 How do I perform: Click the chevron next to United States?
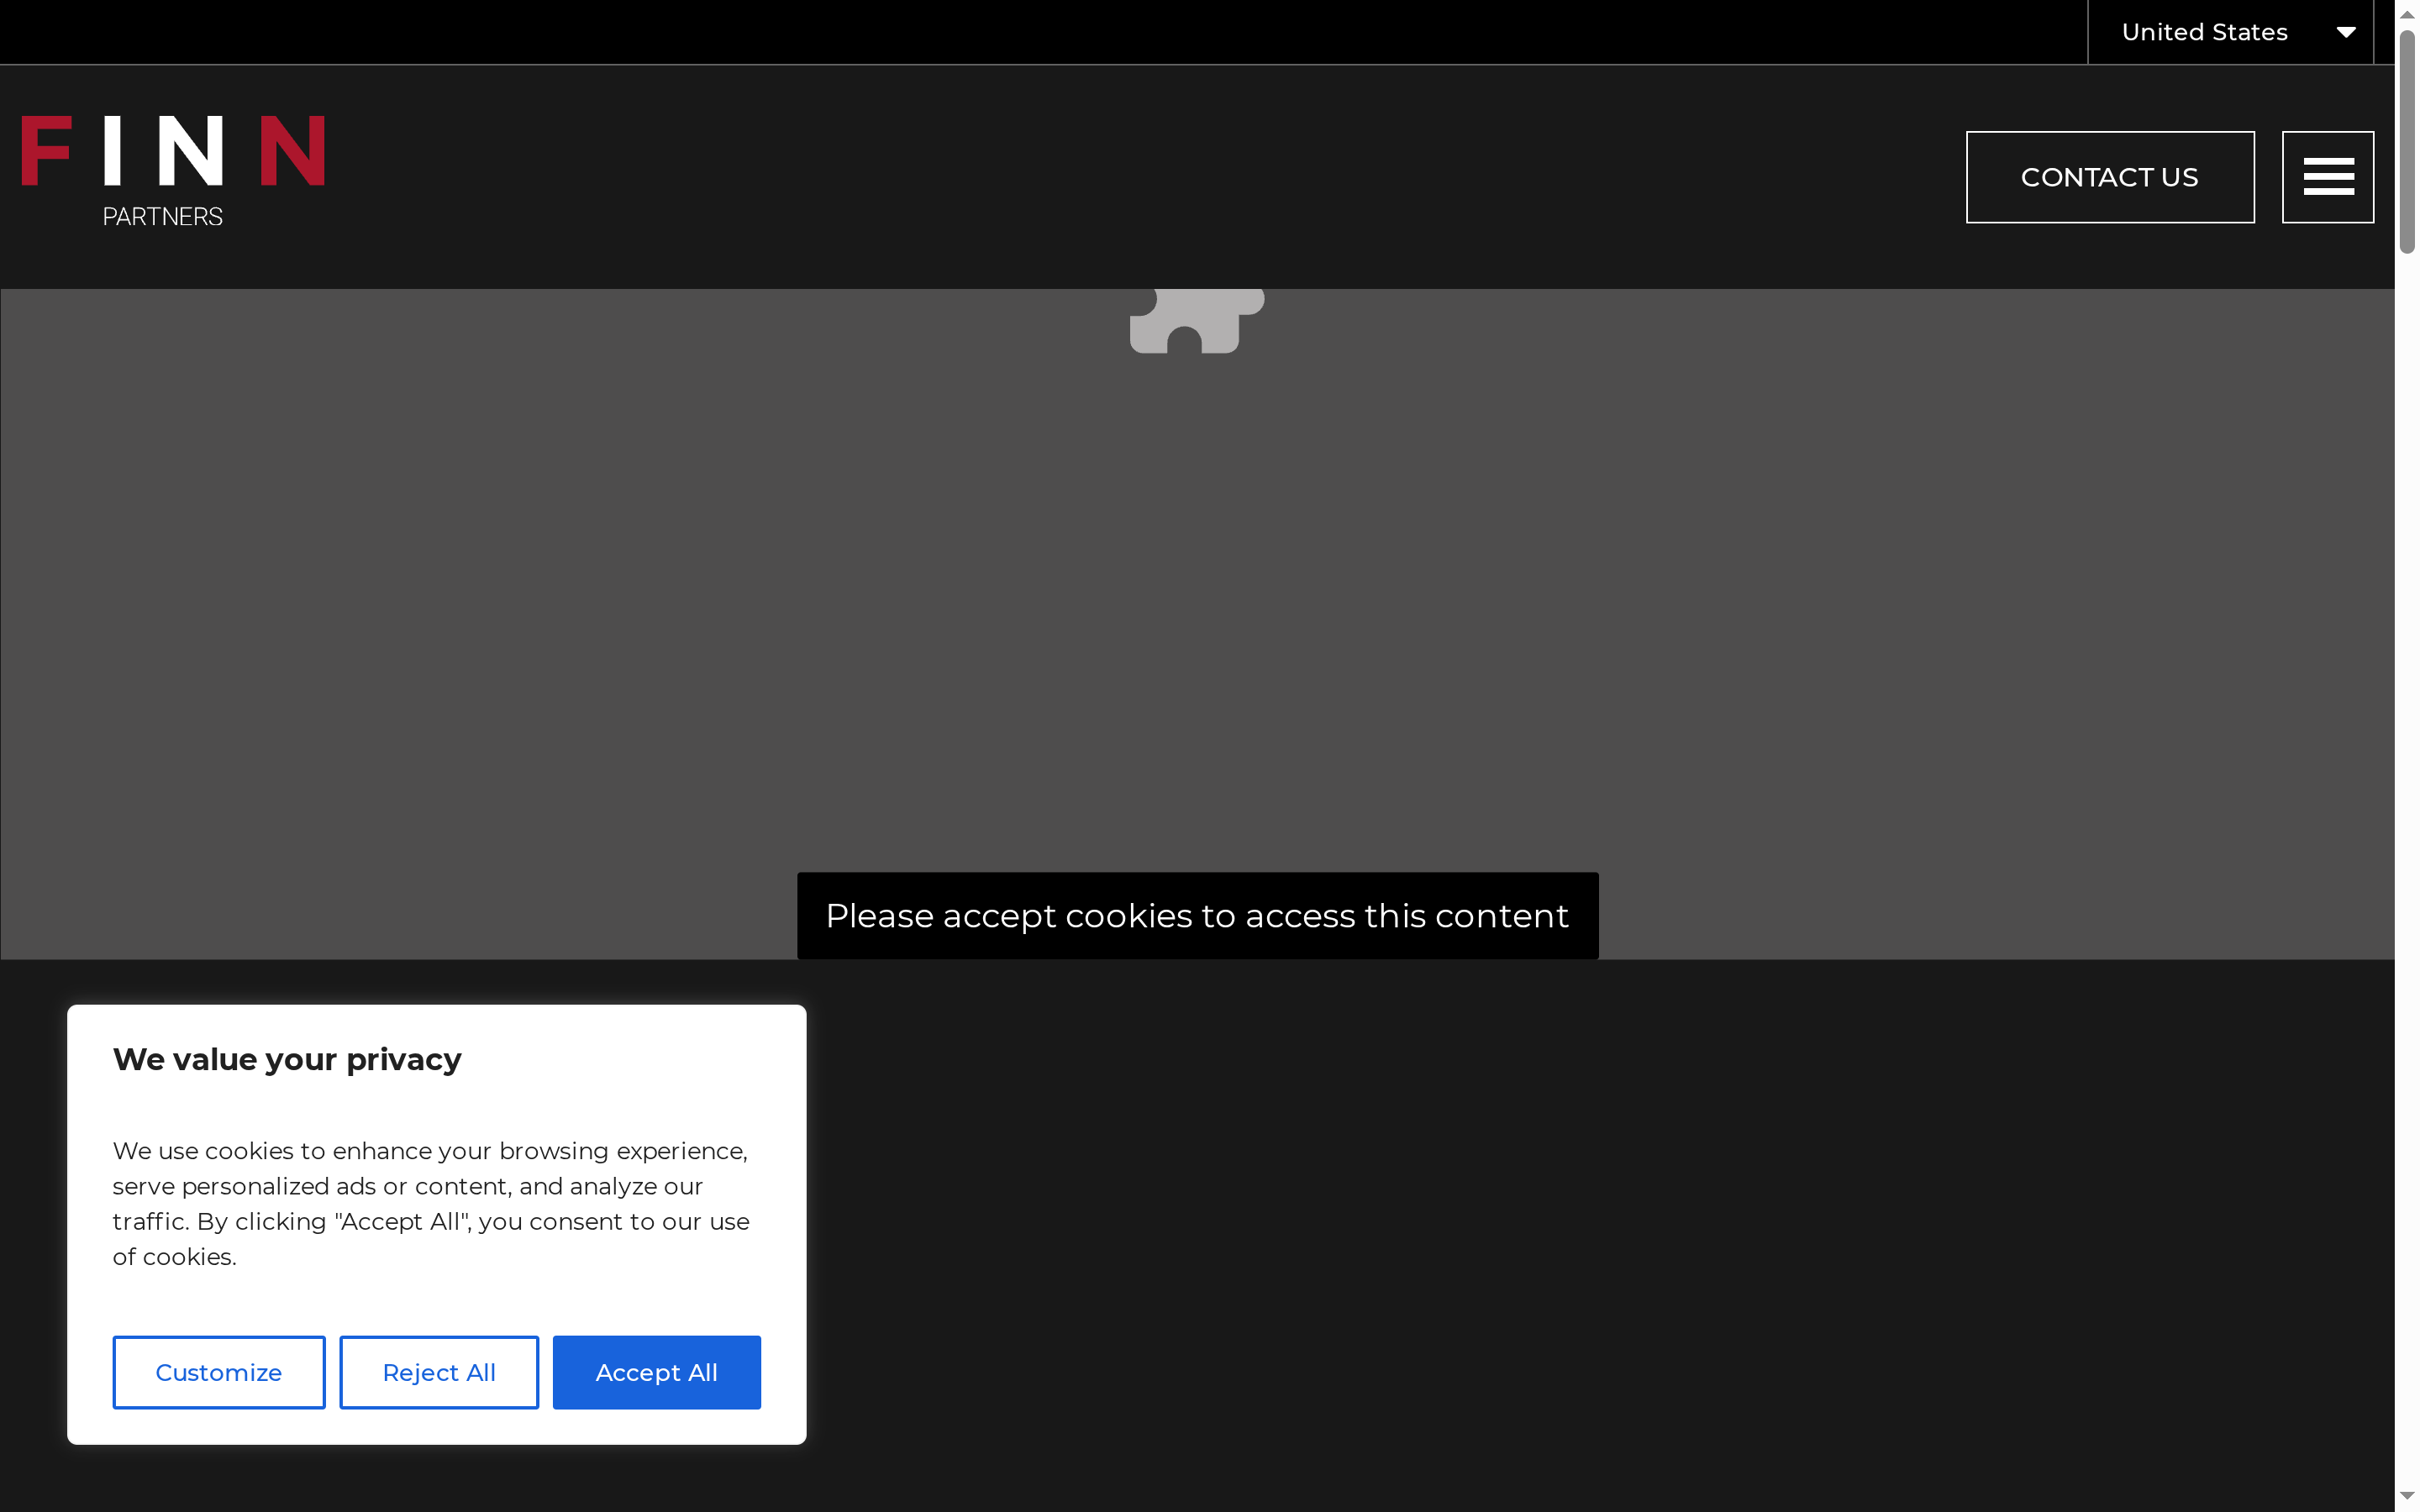[x=2345, y=31]
